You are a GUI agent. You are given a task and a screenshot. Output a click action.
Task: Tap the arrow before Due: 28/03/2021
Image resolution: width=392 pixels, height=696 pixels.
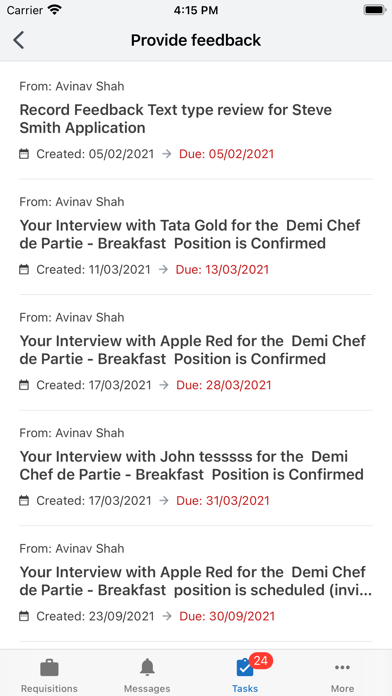click(164, 385)
